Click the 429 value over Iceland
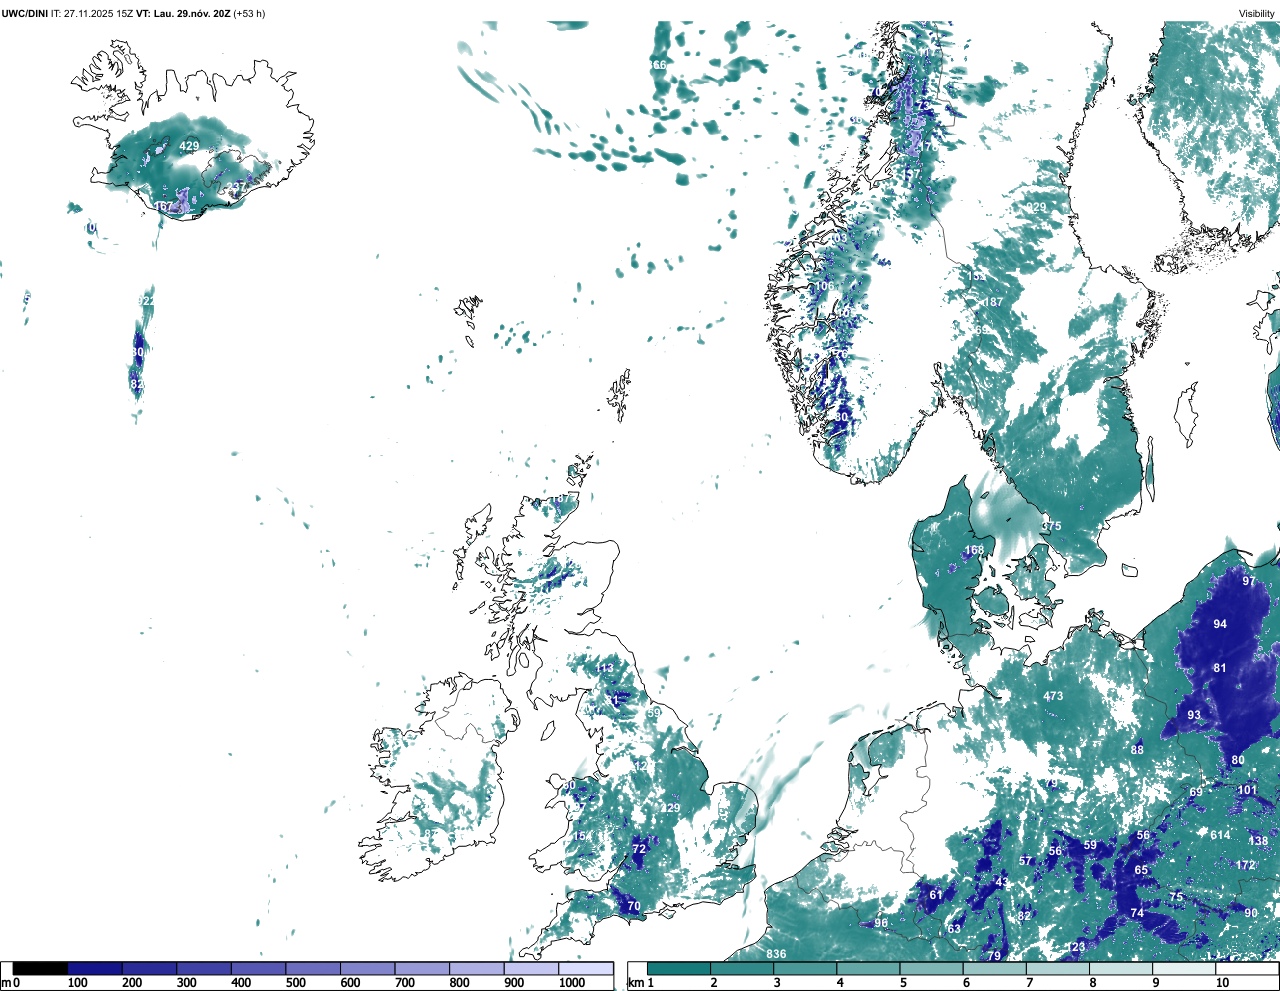The width and height of the screenshot is (1280, 991). click(x=189, y=146)
